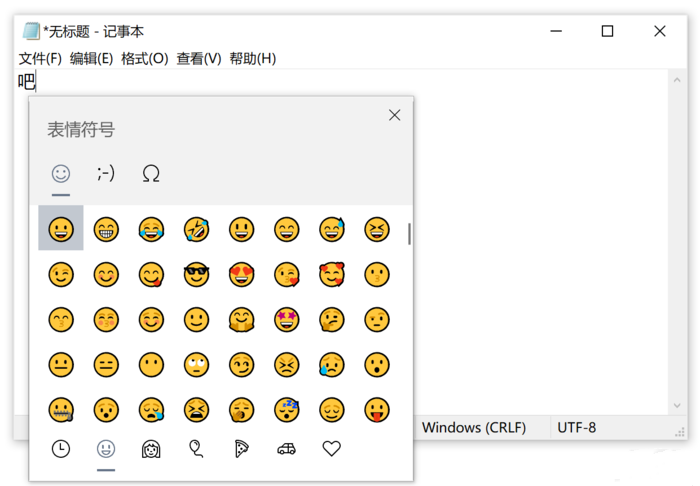This screenshot has height=486, width=700.
Task: Pick the heart-eyes face emoji
Action: [x=241, y=274]
